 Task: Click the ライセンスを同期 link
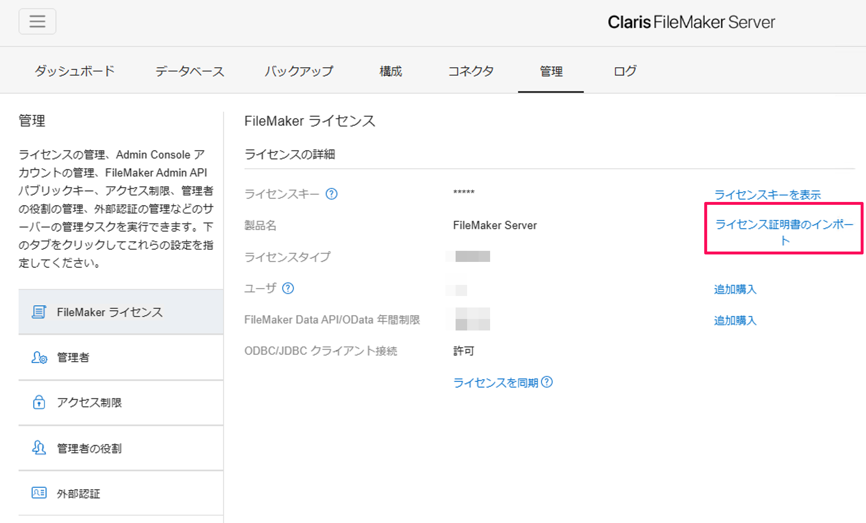pos(495,383)
